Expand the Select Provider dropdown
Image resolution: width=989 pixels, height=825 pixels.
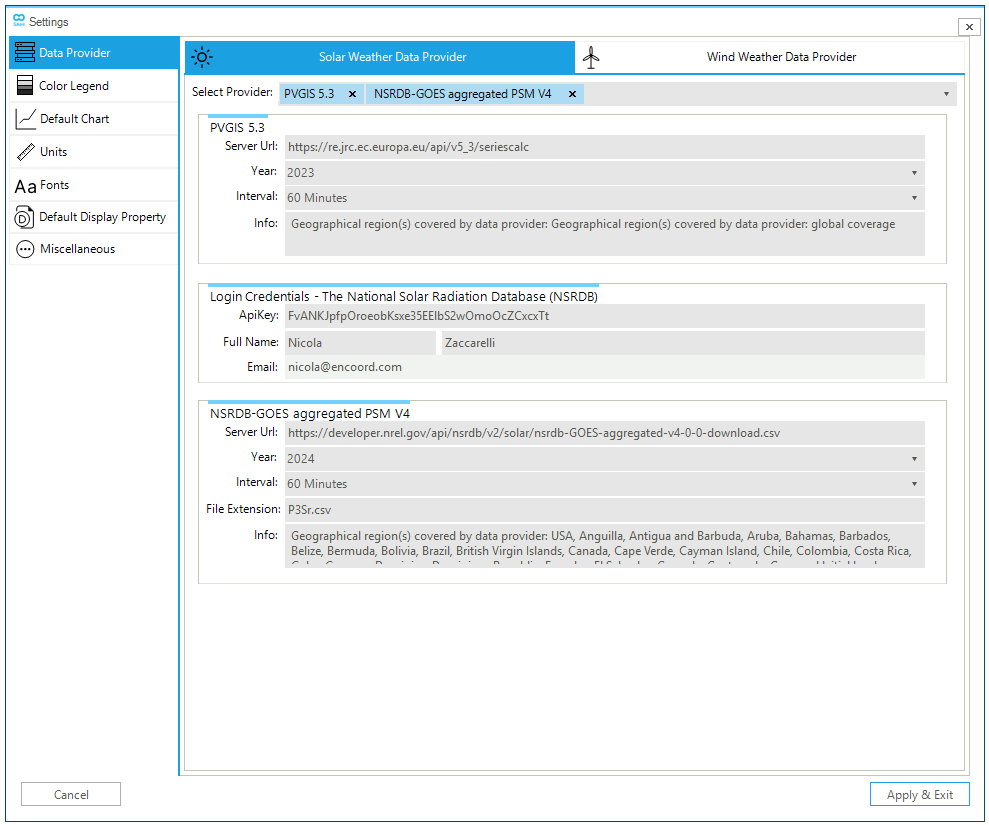[946, 94]
